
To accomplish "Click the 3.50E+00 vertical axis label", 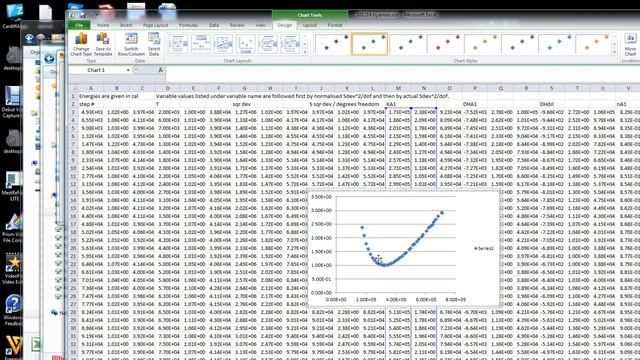I will [x=321, y=197].
